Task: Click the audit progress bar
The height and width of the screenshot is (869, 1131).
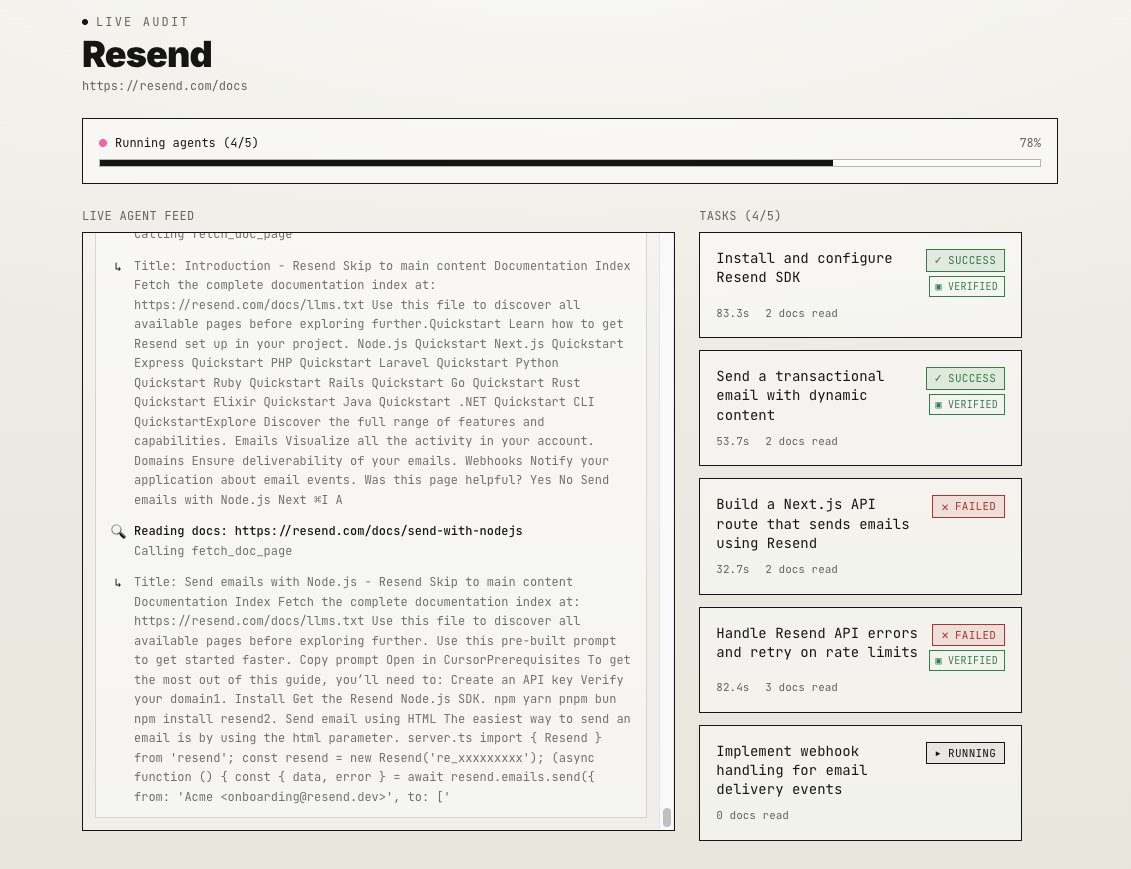Action: pyautogui.click(x=570, y=163)
